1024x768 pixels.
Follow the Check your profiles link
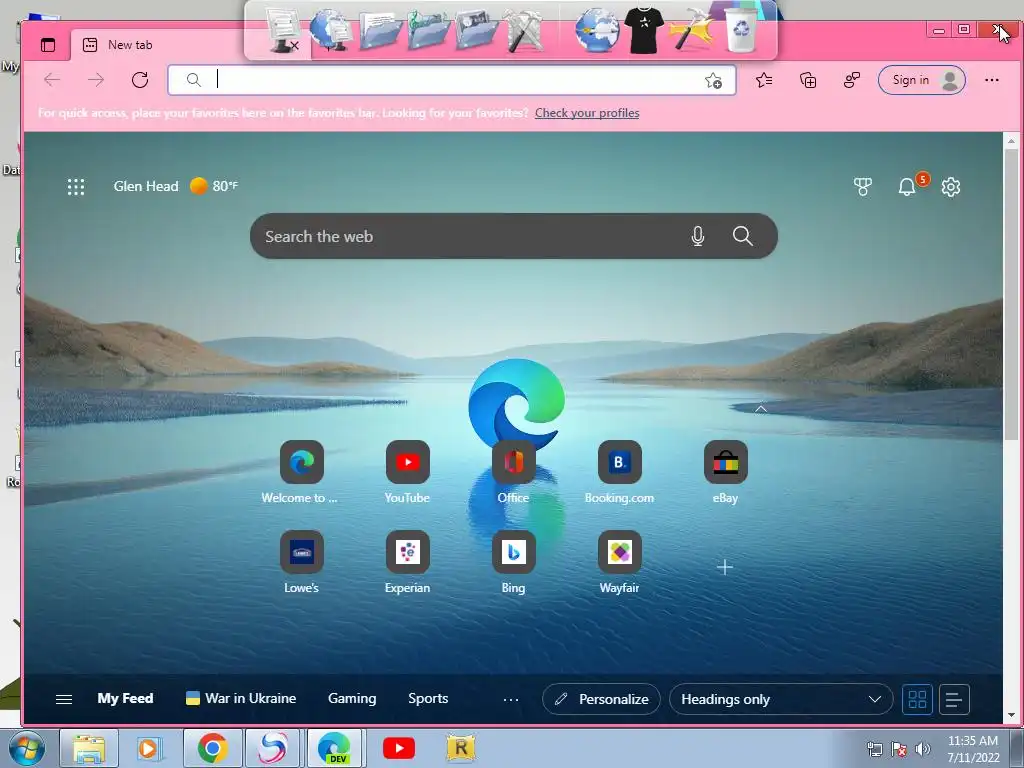(x=586, y=113)
